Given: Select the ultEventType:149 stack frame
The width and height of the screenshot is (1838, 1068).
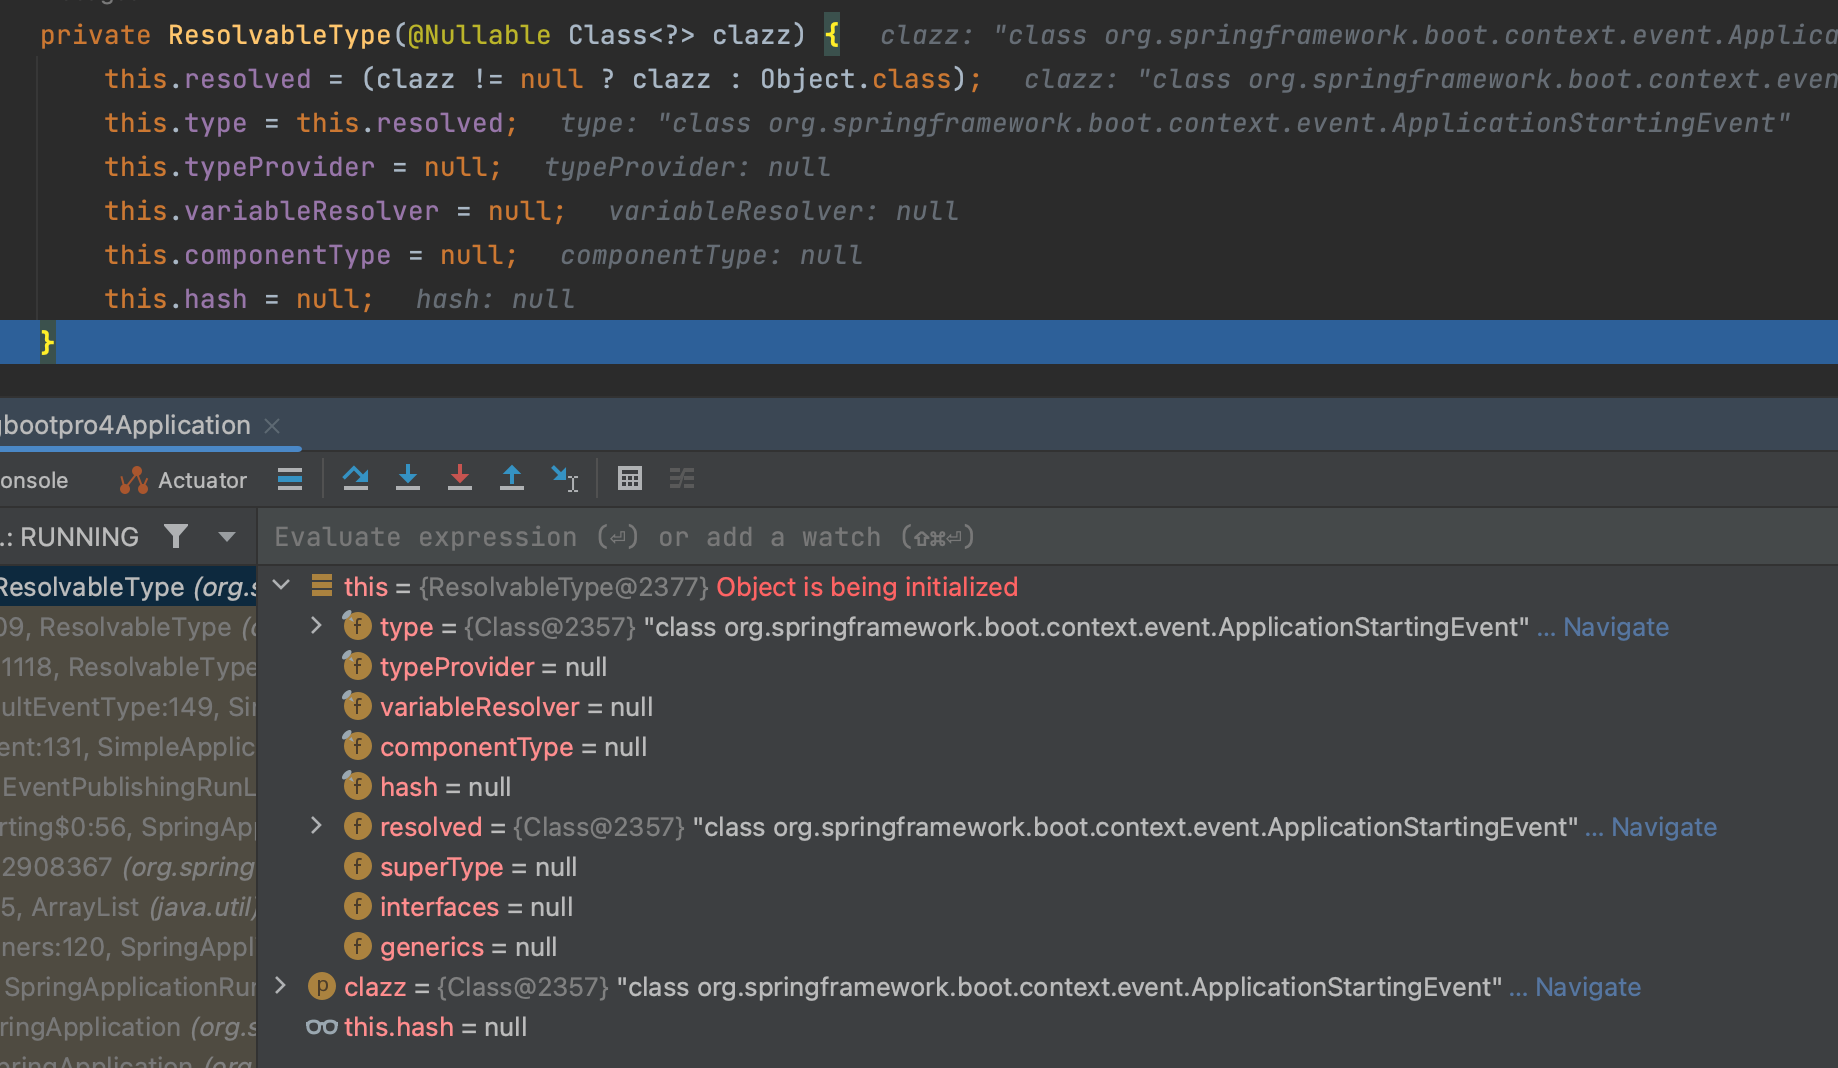Looking at the screenshot, I should click(x=128, y=707).
